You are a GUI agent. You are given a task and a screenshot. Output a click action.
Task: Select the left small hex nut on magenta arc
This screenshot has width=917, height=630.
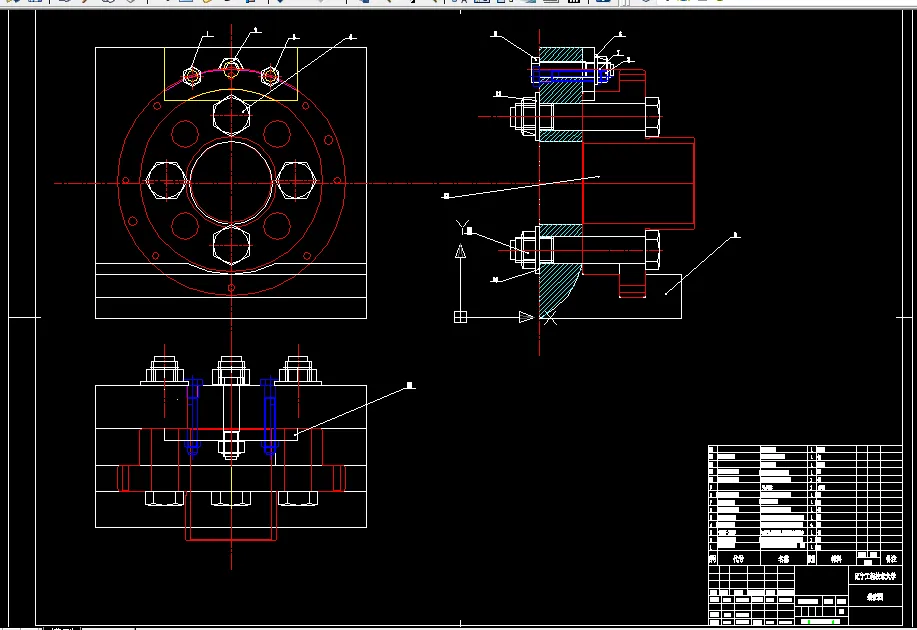pyautogui.click(x=192, y=76)
